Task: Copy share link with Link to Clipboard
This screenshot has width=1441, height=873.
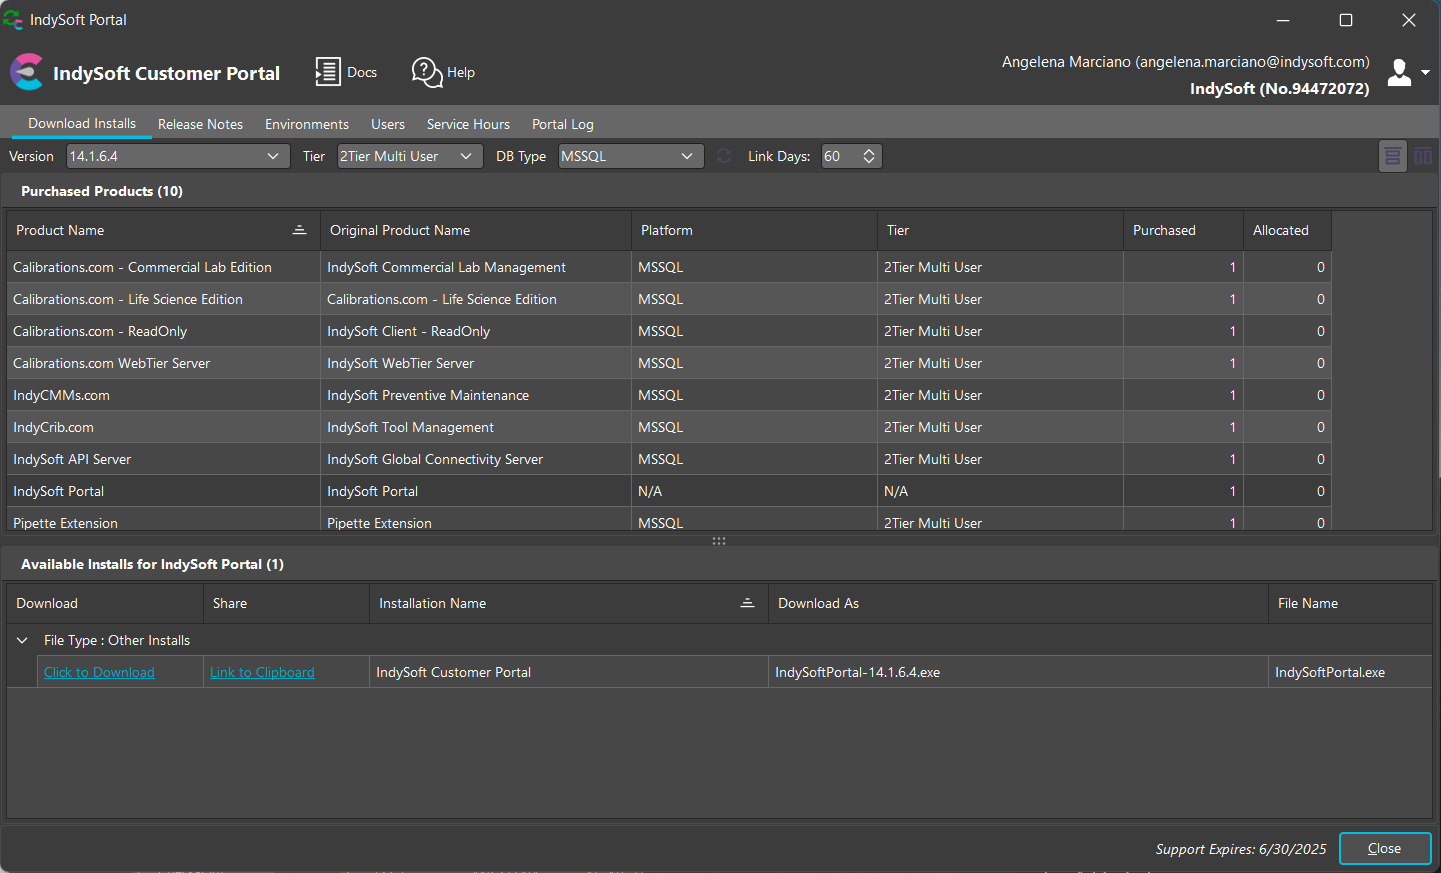Action: [x=262, y=672]
